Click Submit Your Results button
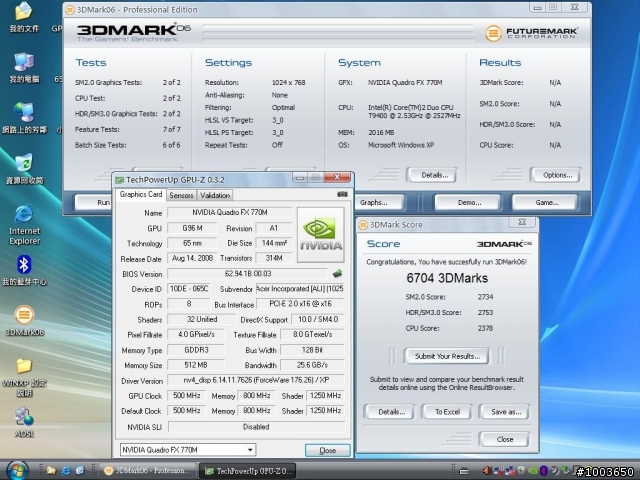The image size is (640, 480). [447, 356]
